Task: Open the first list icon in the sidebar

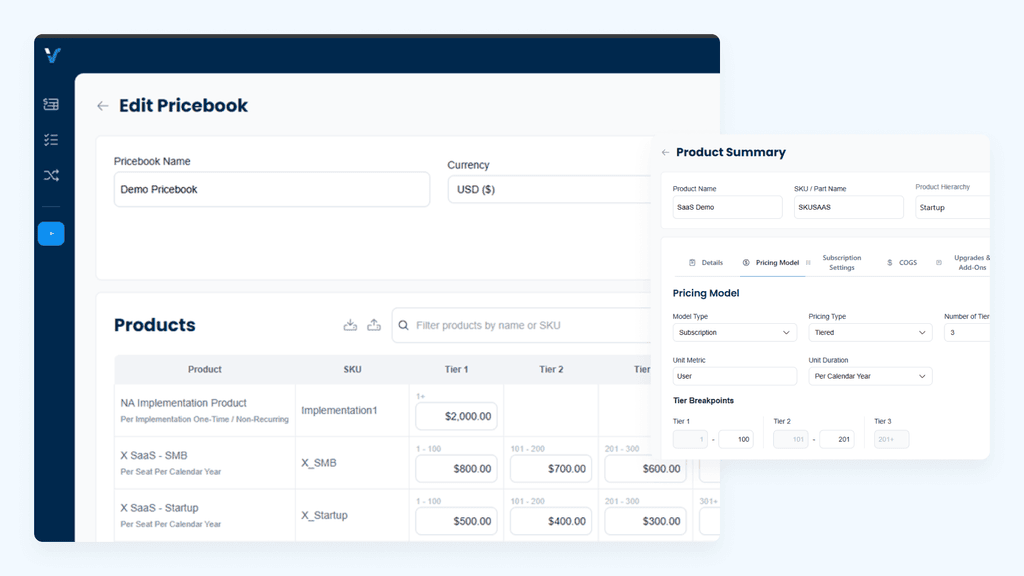Action: 51,104
